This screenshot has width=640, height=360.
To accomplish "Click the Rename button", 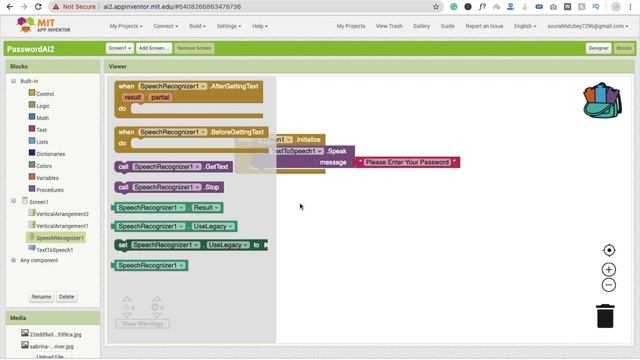I will pyautogui.click(x=41, y=297).
